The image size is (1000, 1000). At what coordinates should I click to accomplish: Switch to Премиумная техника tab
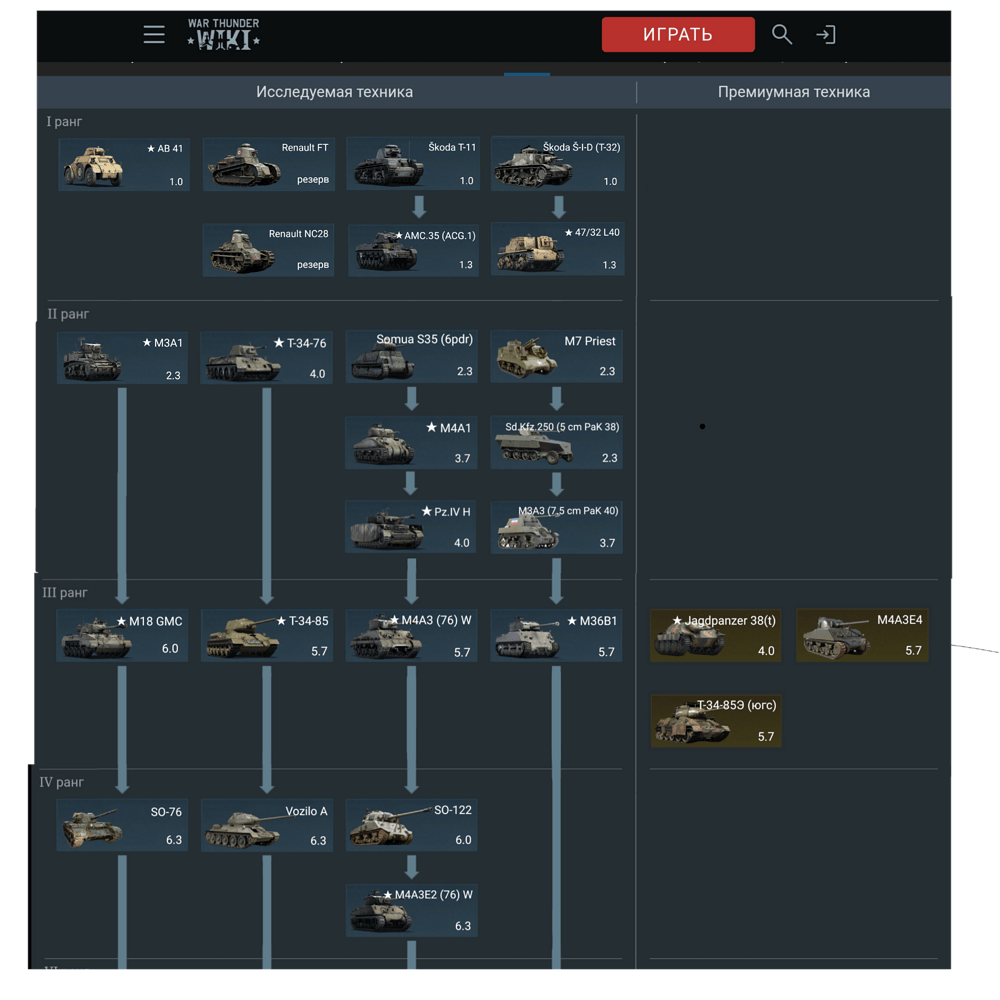[793, 92]
